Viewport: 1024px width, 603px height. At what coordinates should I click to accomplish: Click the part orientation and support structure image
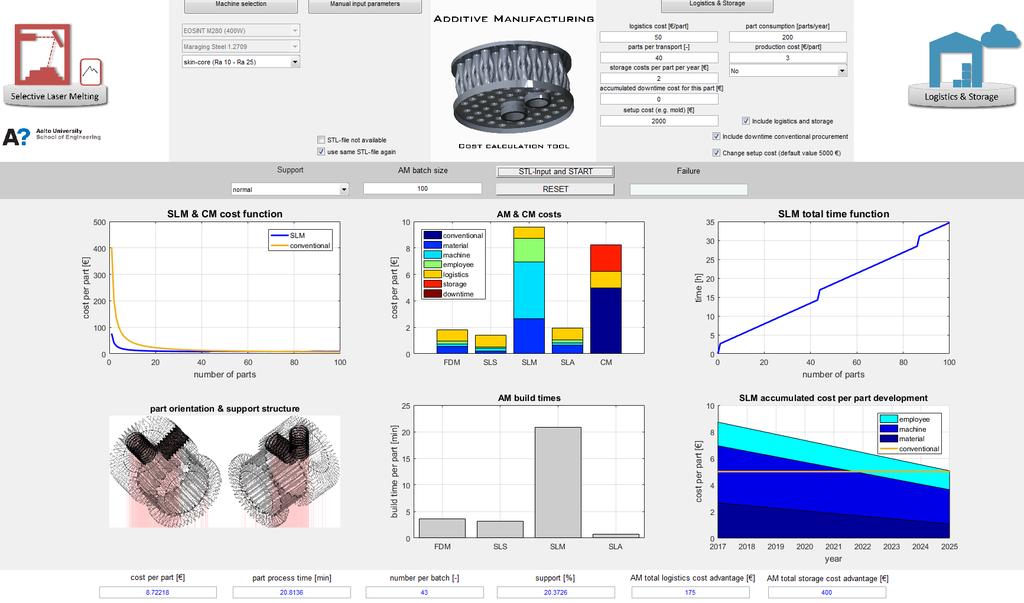pos(225,472)
